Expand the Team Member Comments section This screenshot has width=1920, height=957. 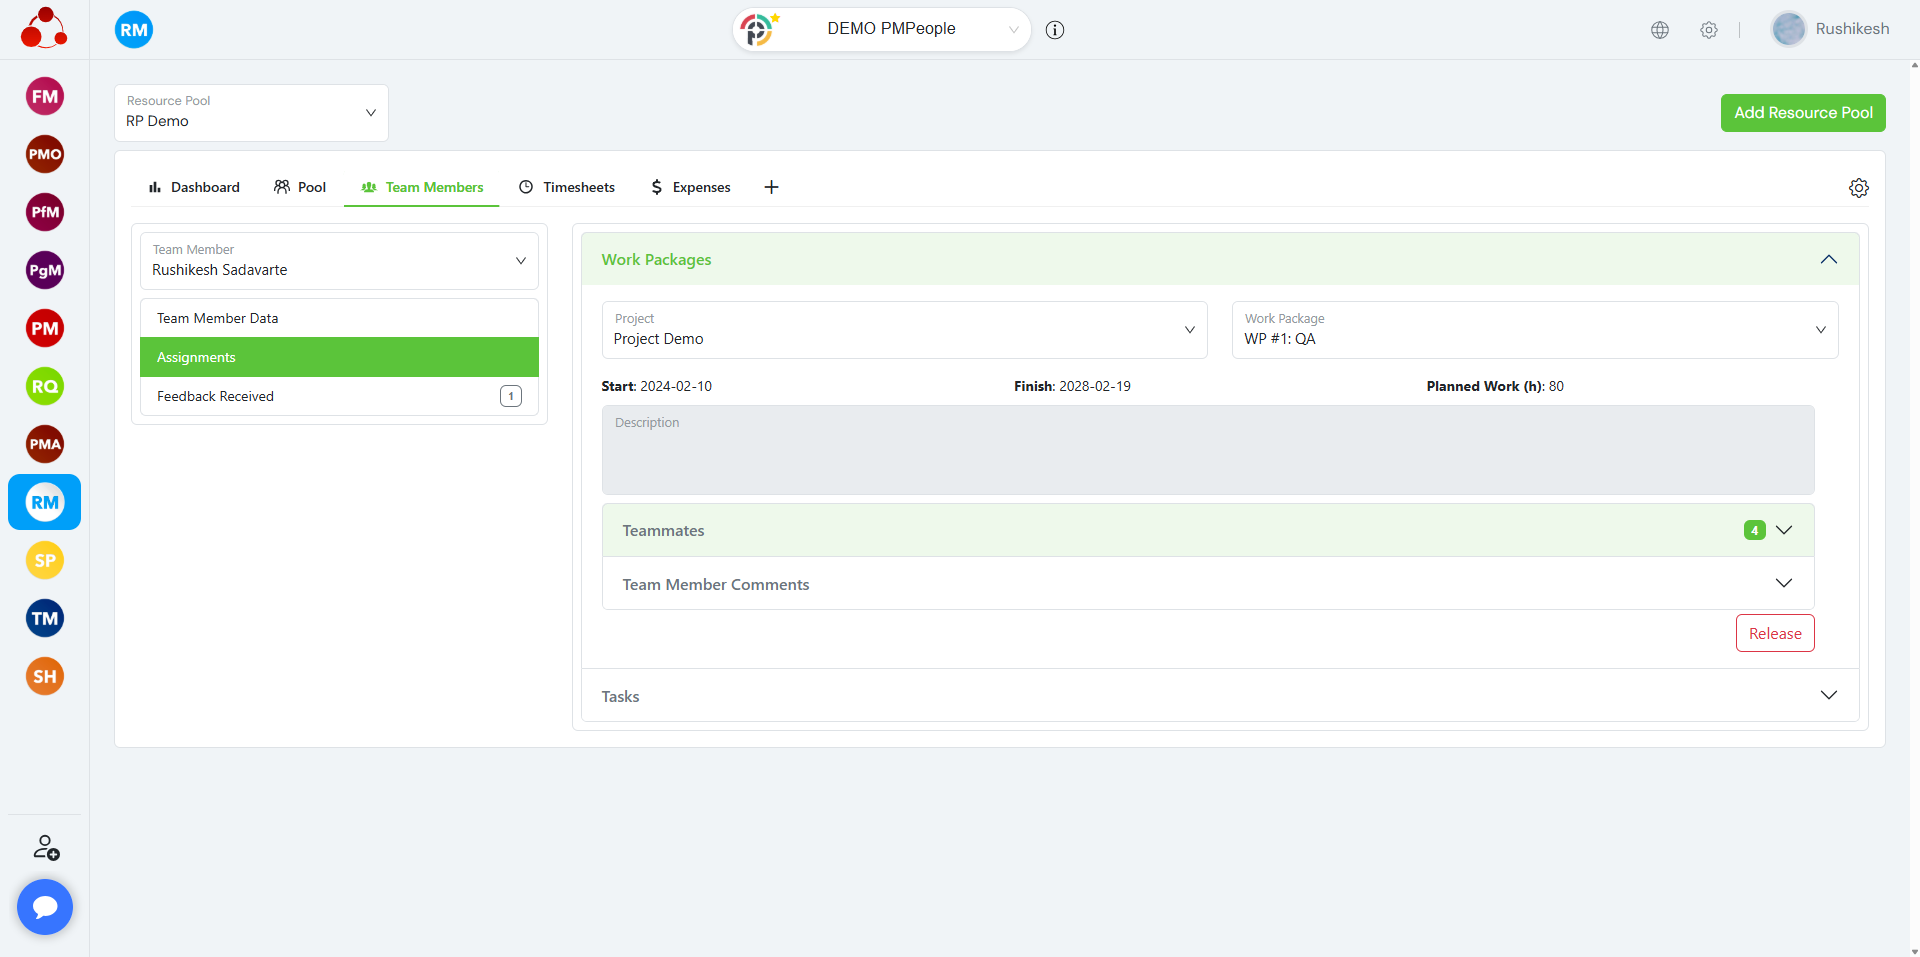[1784, 584]
